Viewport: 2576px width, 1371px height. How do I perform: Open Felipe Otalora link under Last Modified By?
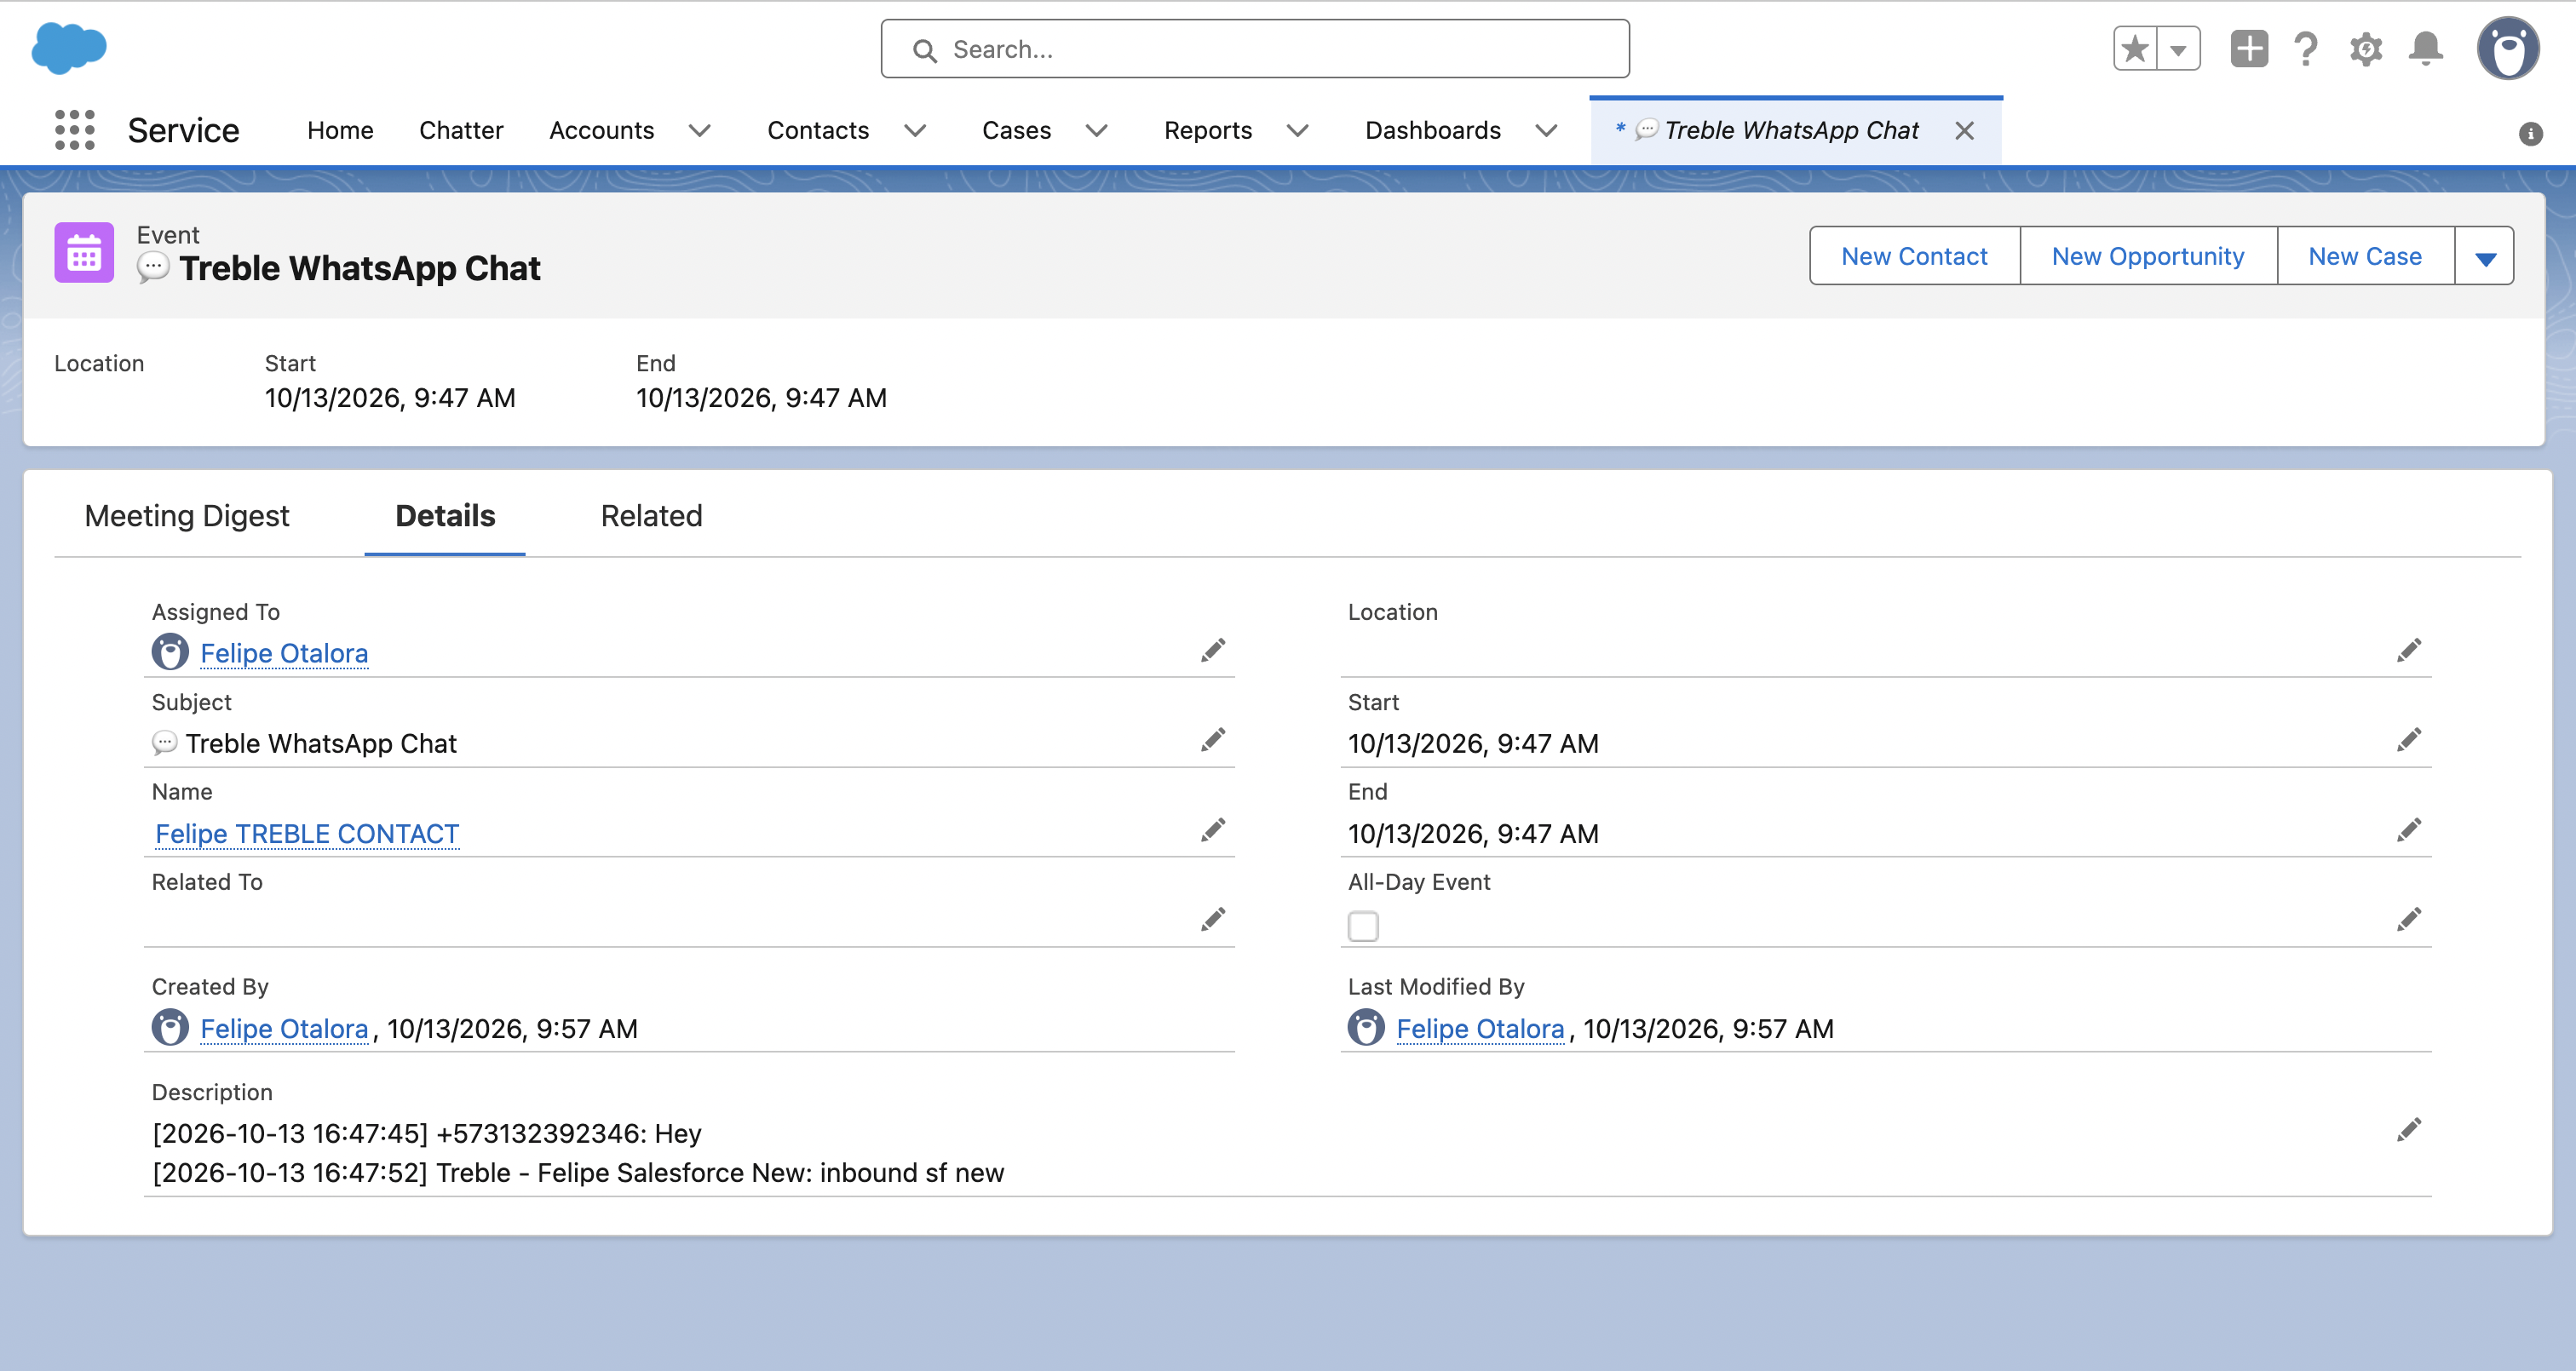point(1480,1028)
